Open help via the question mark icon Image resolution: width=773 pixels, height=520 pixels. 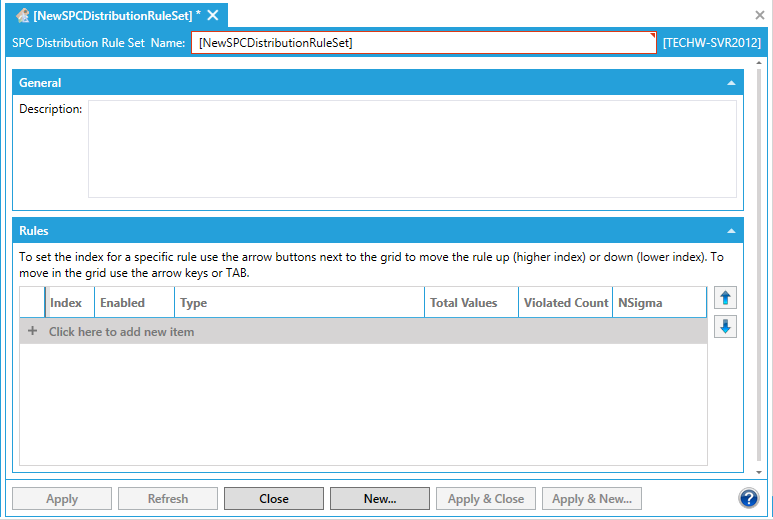tap(749, 498)
